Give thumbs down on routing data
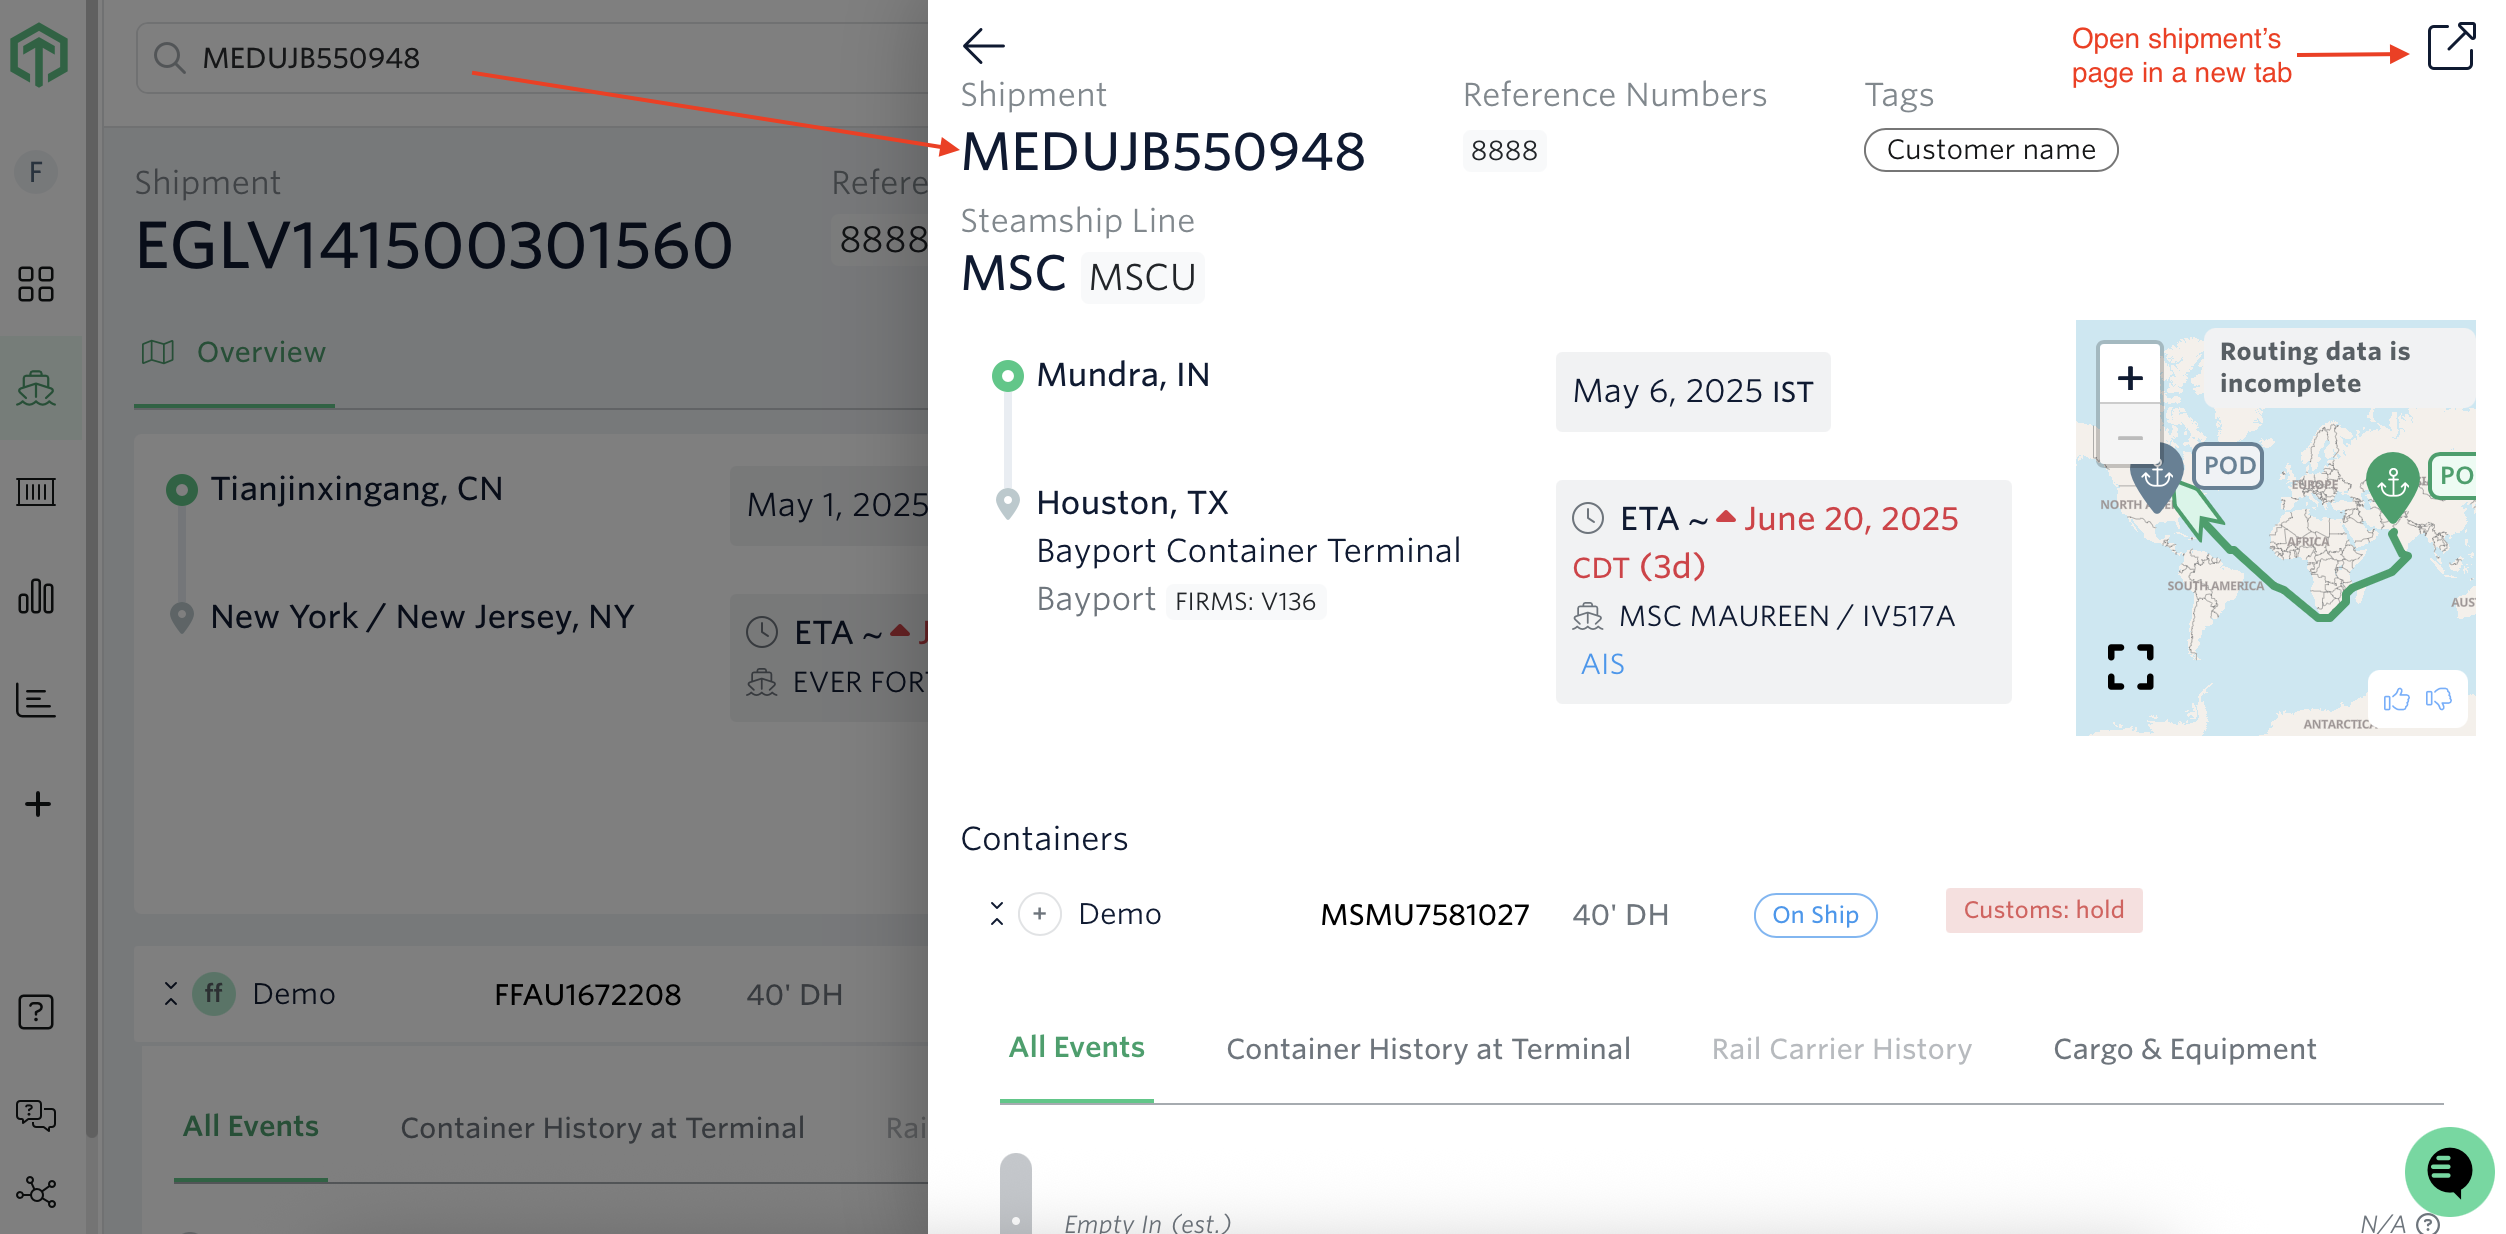This screenshot has width=2506, height=1234. click(2438, 699)
